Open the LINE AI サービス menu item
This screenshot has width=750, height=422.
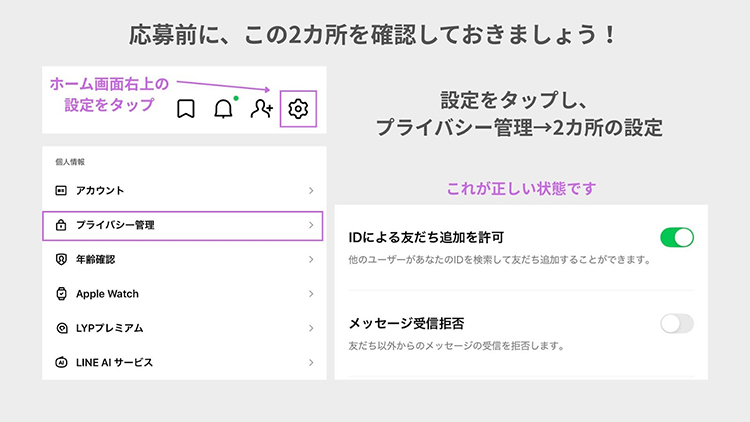pos(114,363)
